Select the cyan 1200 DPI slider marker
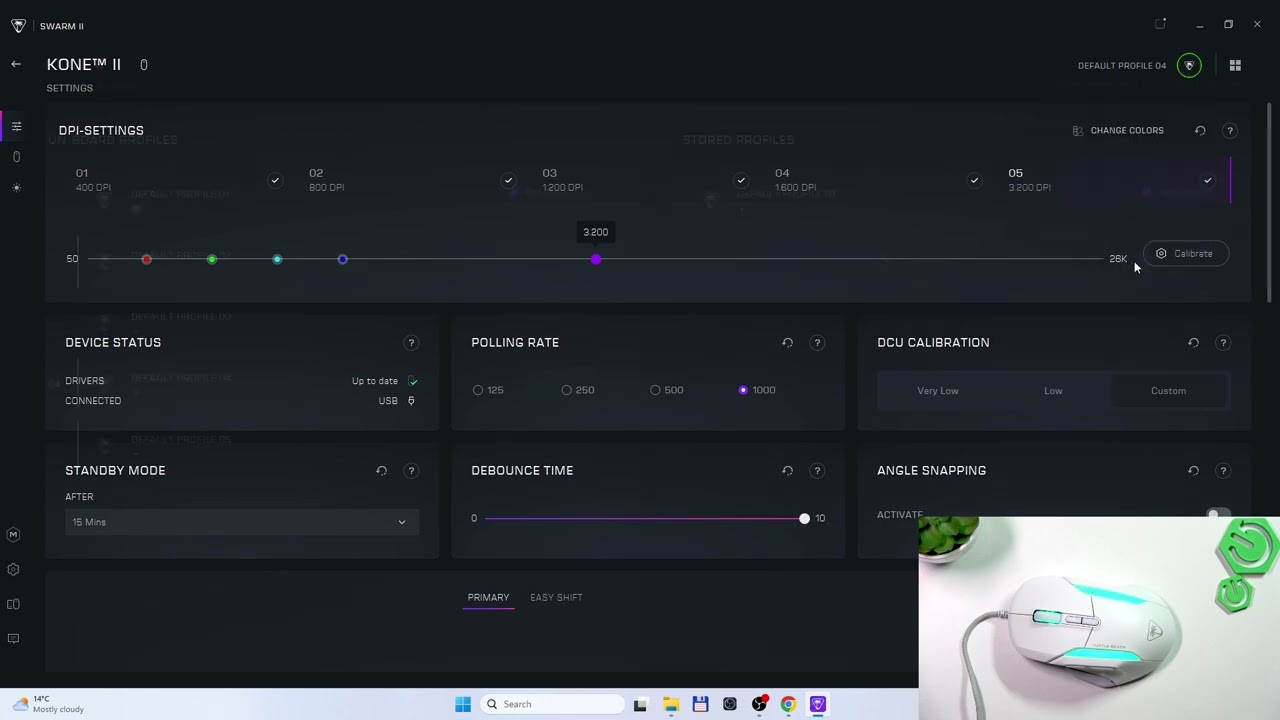The width and height of the screenshot is (1280, 720). point(277,259)
